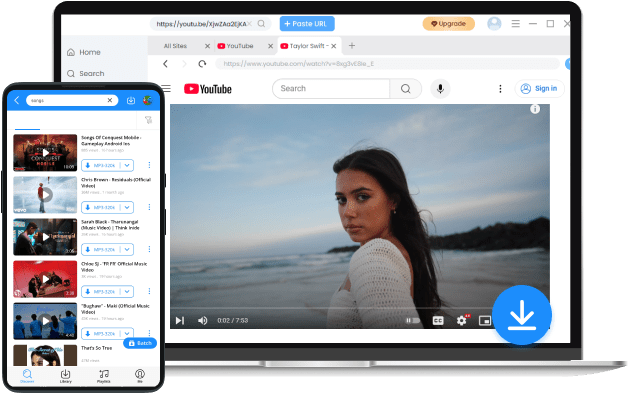Open options for the Sarah Black video

[x=149, y=249]
